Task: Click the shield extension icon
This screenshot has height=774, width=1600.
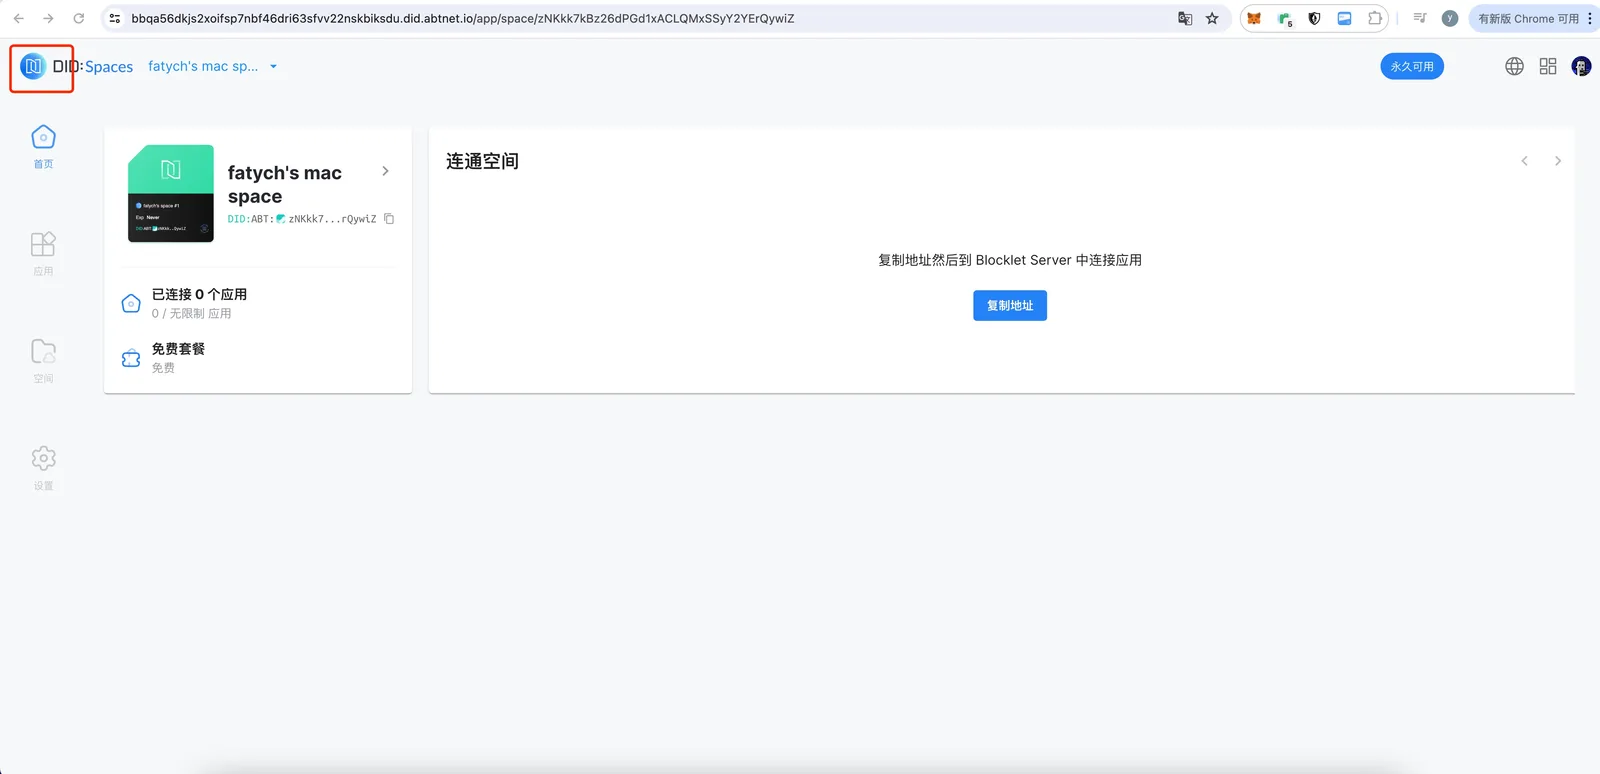Action: (x=1314, y=18)
